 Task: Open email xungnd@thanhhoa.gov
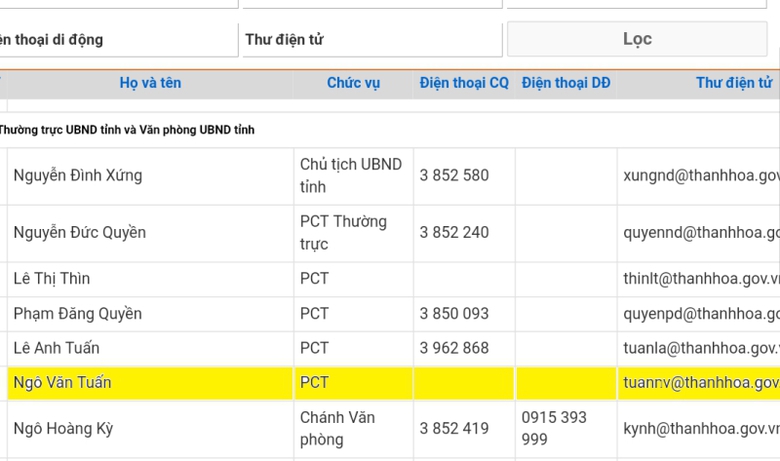pos(700,176)
